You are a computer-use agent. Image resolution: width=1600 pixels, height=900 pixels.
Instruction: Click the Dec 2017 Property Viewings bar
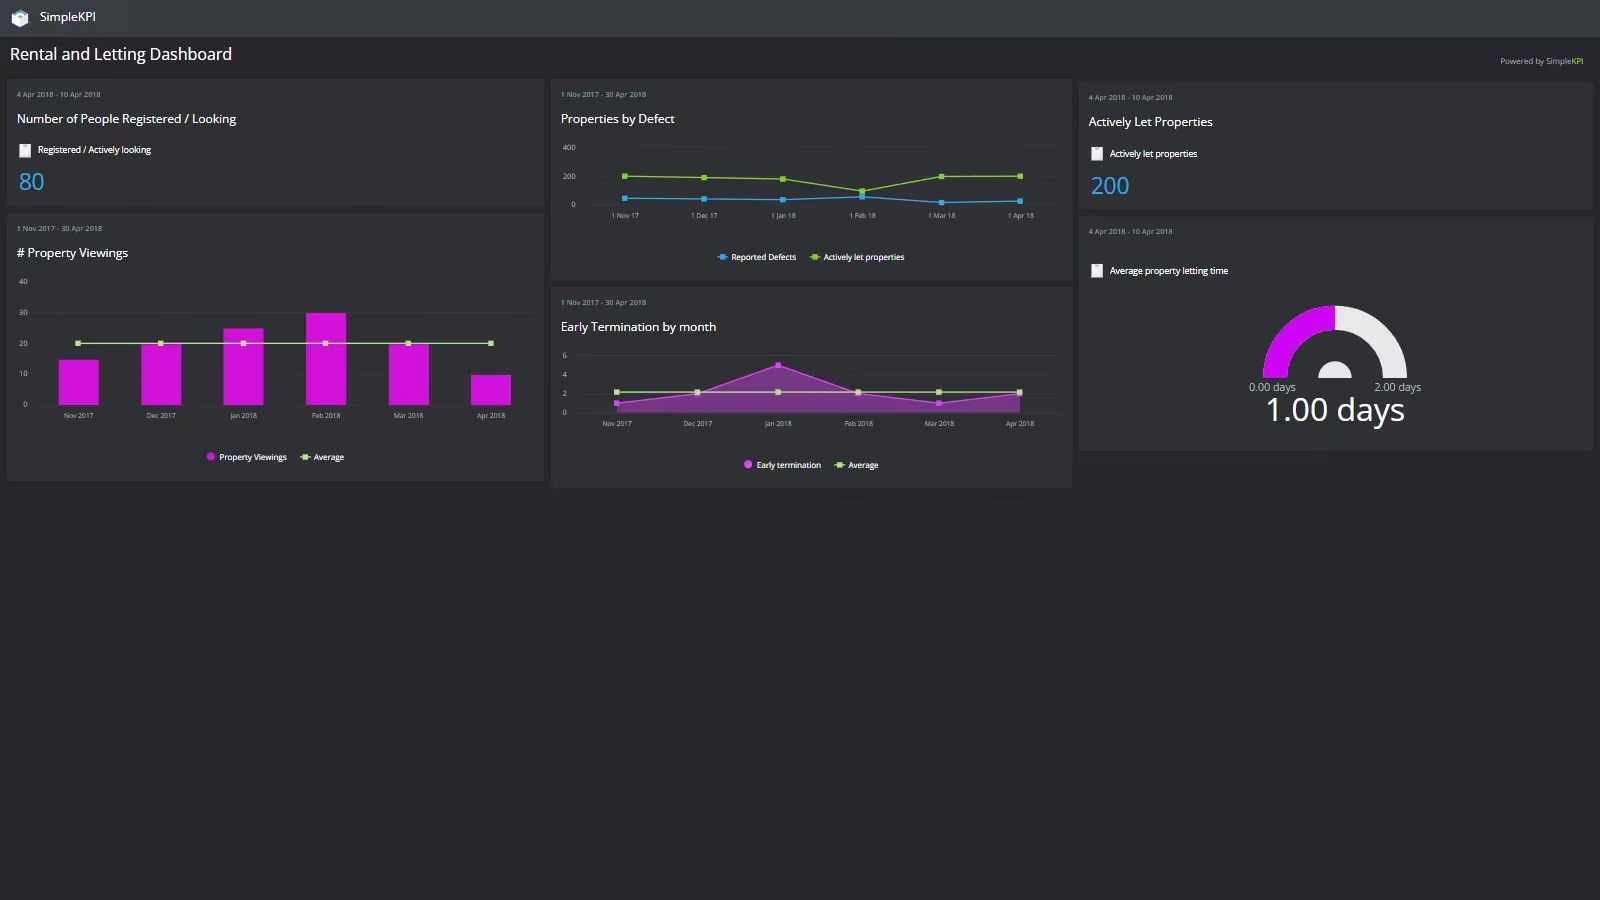click(x=161, y=374)
